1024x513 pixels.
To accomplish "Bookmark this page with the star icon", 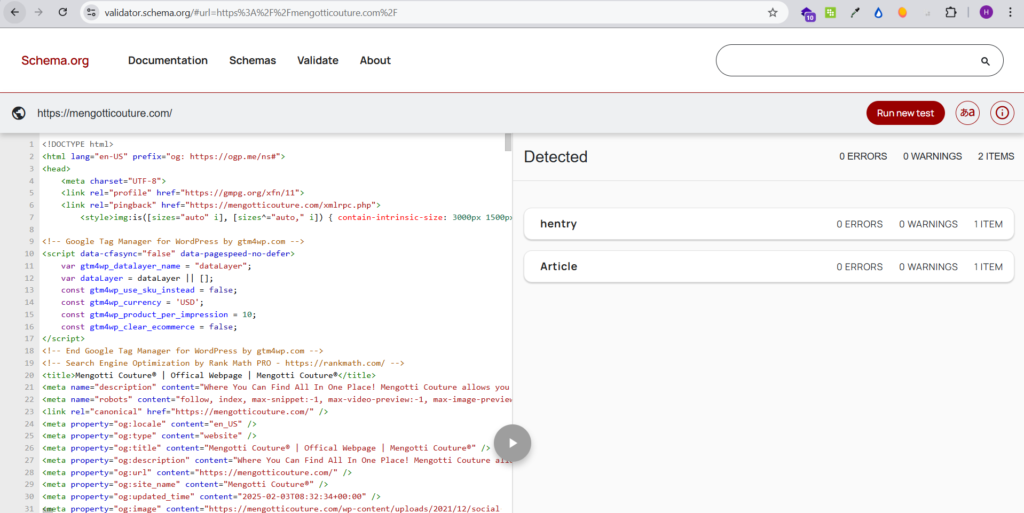I will pos(773,12).
